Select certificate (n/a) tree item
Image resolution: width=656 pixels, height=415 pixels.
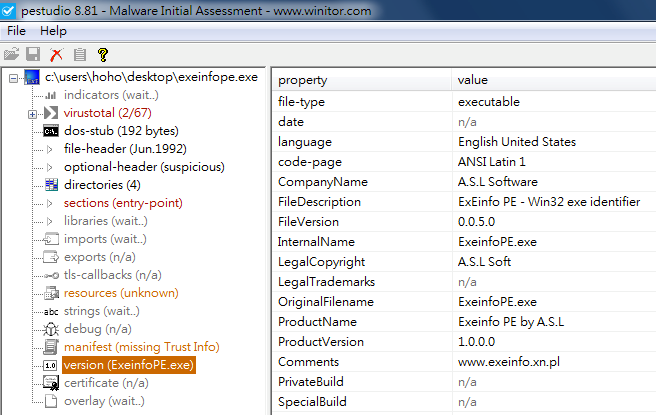106,383
